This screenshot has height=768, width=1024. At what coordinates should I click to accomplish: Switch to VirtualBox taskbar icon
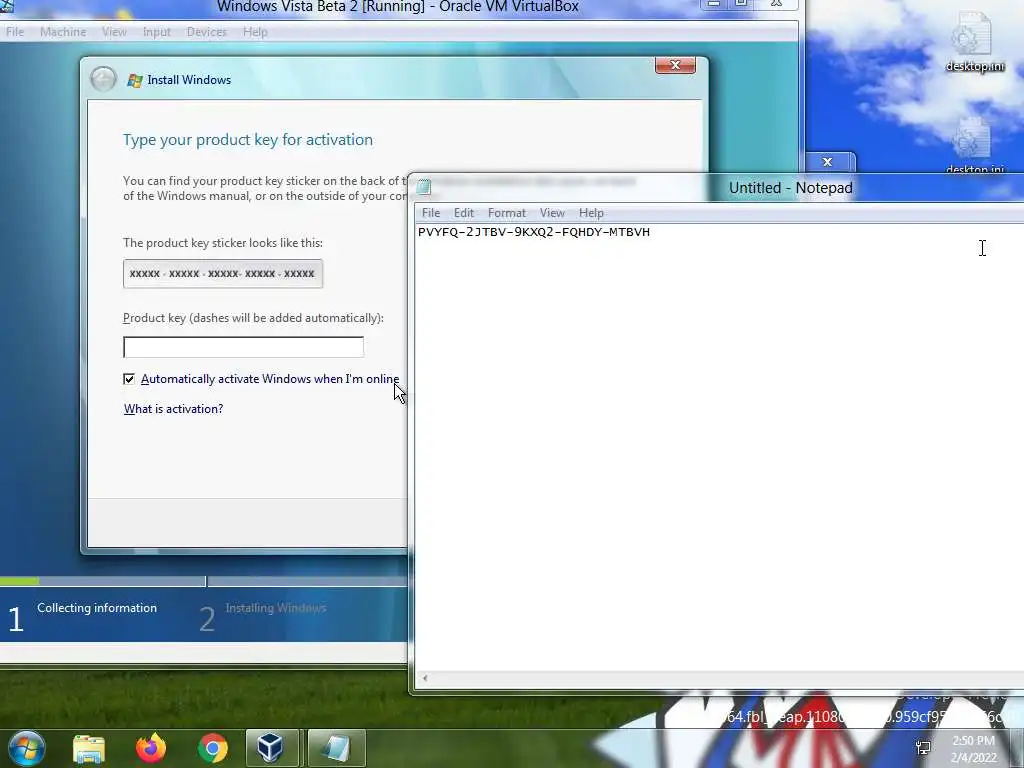[272, 748]
